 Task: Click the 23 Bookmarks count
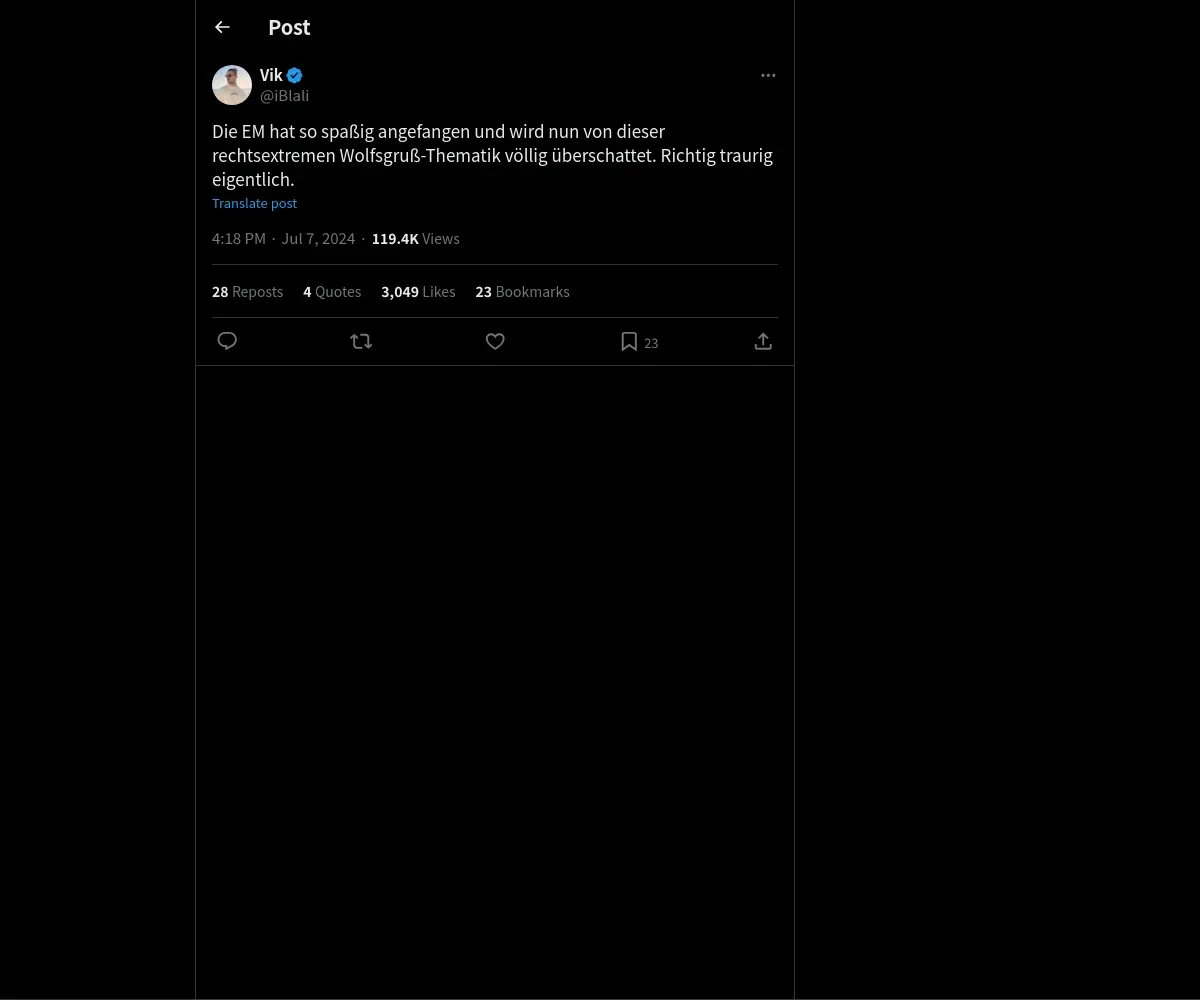tap(522, 292)
